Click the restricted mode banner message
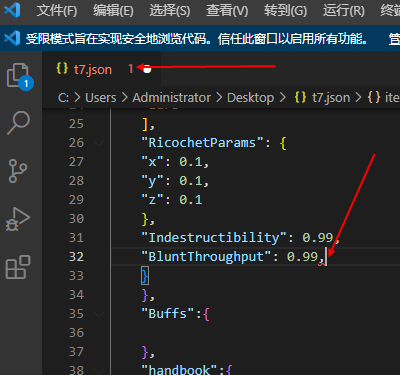Viewport: 400px width, 375px height. 197,39
